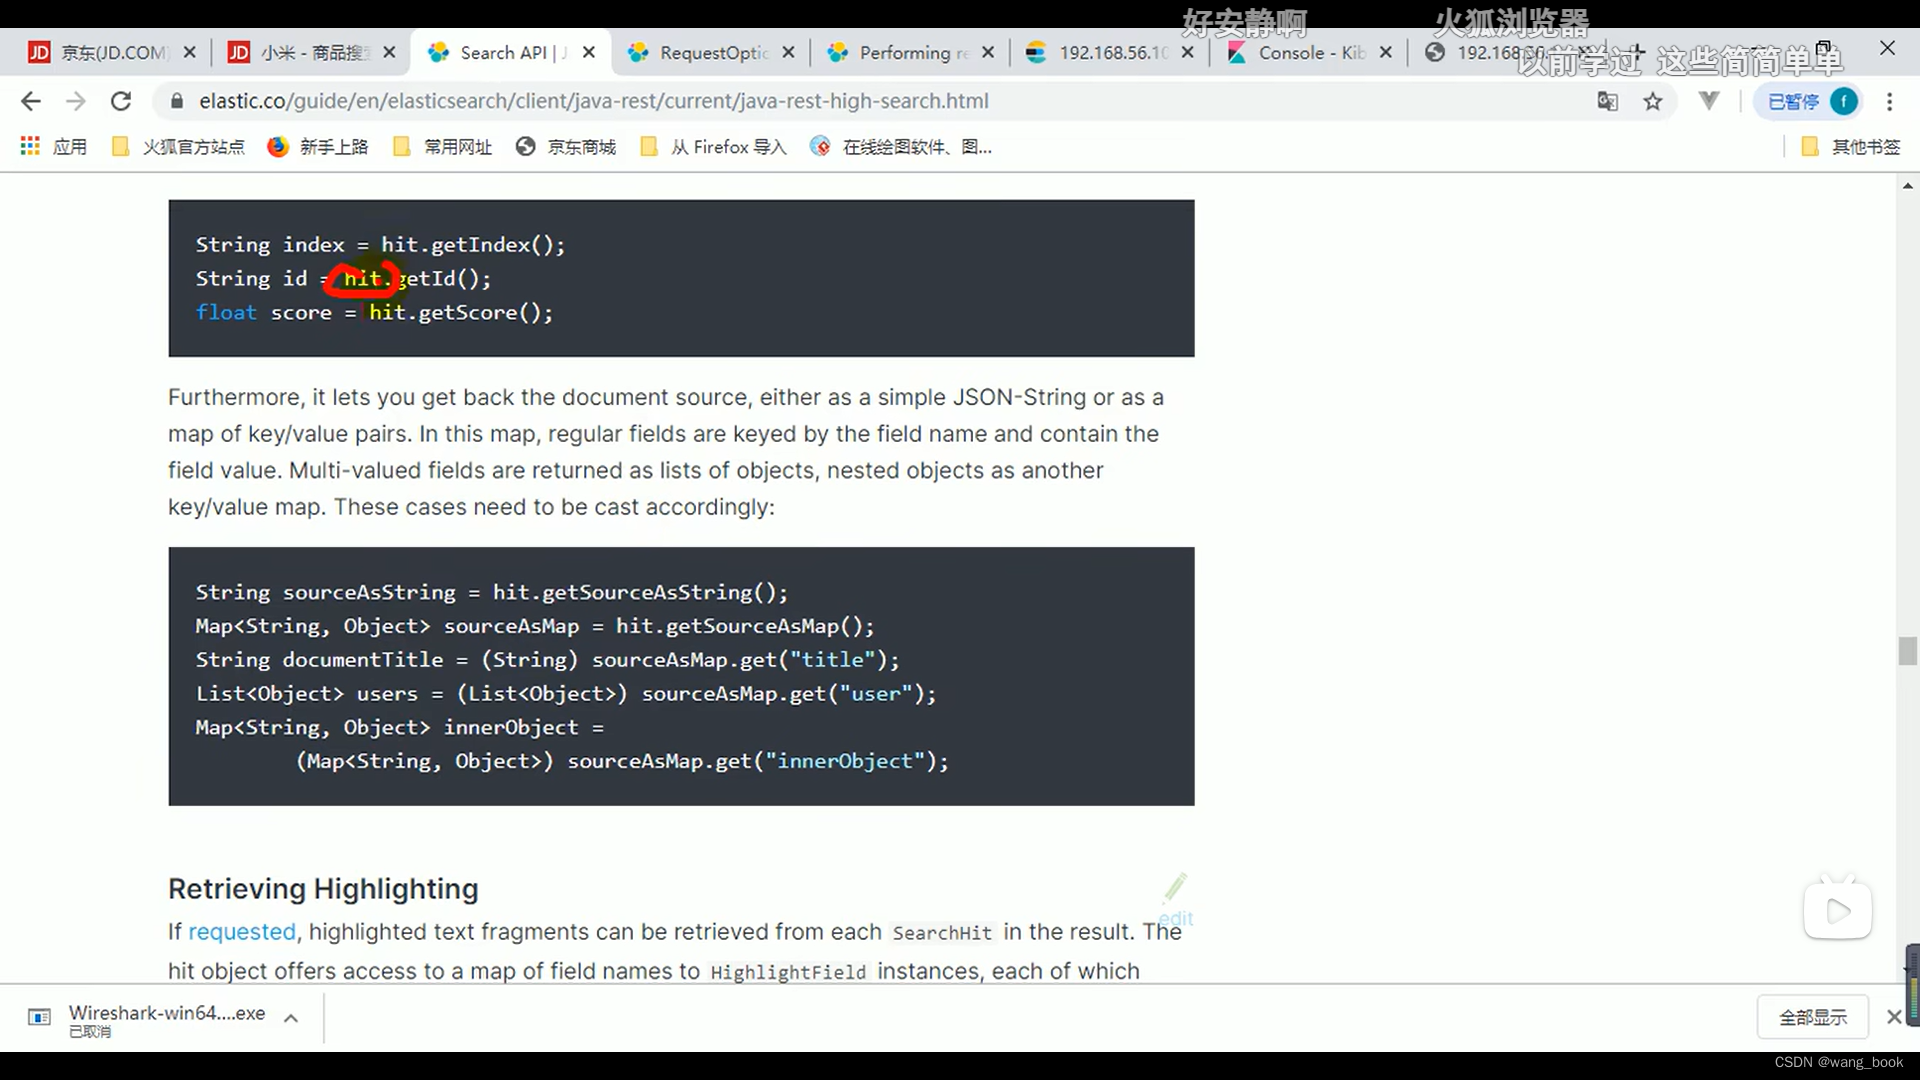Bookmark this page with the star icon
1920x1080 pixels.
click(1653, 101)
